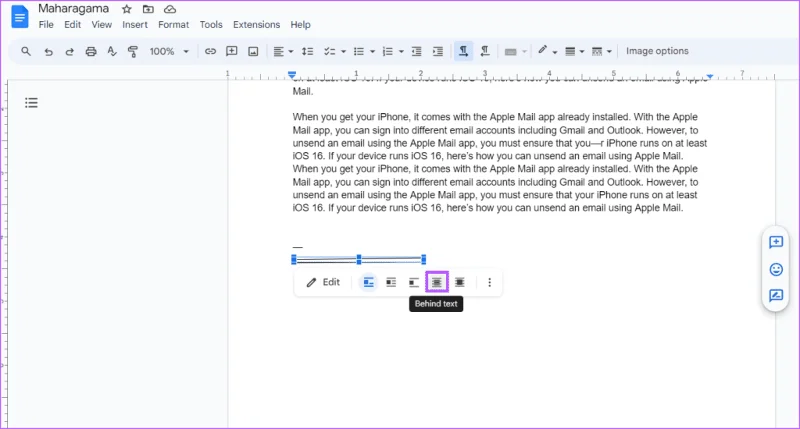Viewport: 800px width, 429px height.
Task: Open the border dash style icon
Action: [596, 52]
